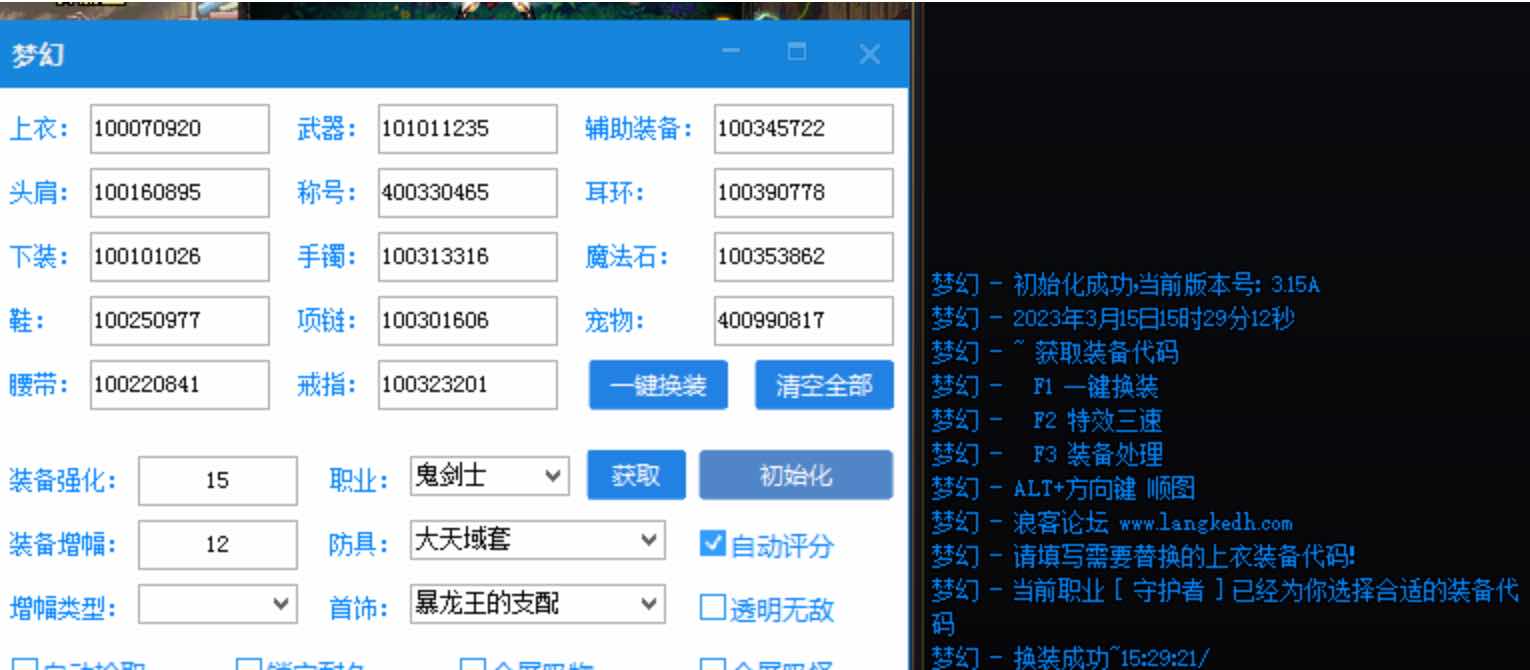Click the log line mentioning 当前职业 [ 守护者 ]
This screenshot has height=670, width=1530.
click(1225, 607)
